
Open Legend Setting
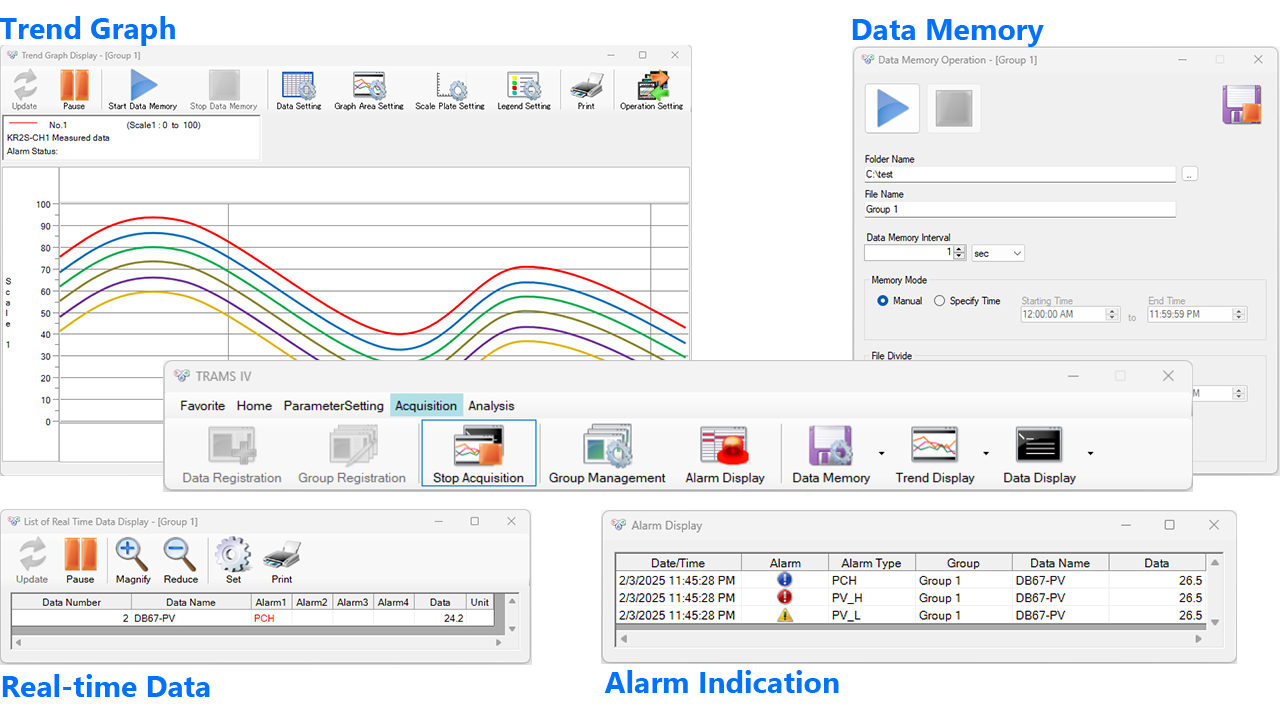click(524, 89)
